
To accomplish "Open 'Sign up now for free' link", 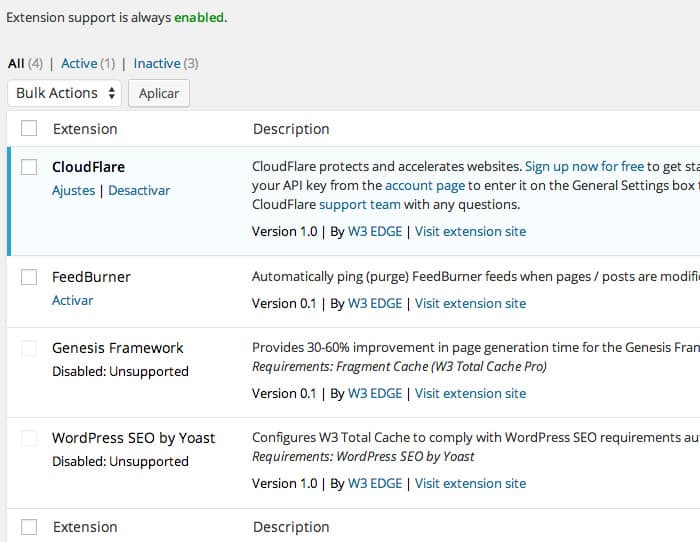I will tap(584, 167).
